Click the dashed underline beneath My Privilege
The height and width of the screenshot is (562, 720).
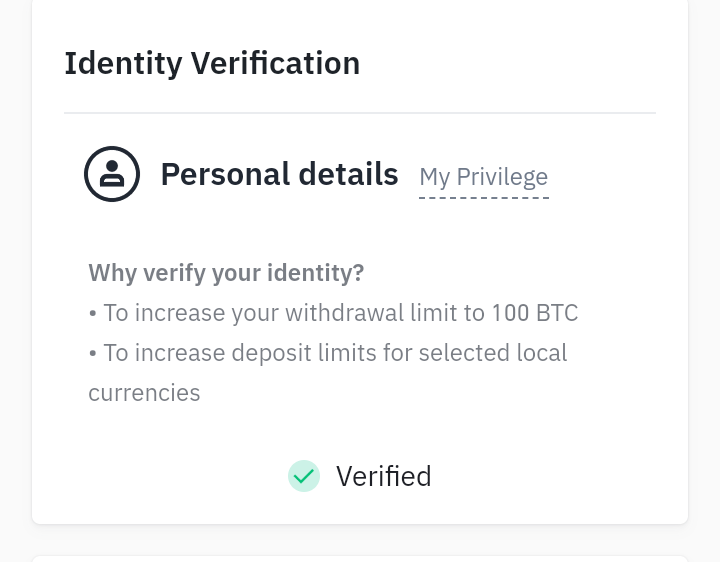click(x=483, y=197)
